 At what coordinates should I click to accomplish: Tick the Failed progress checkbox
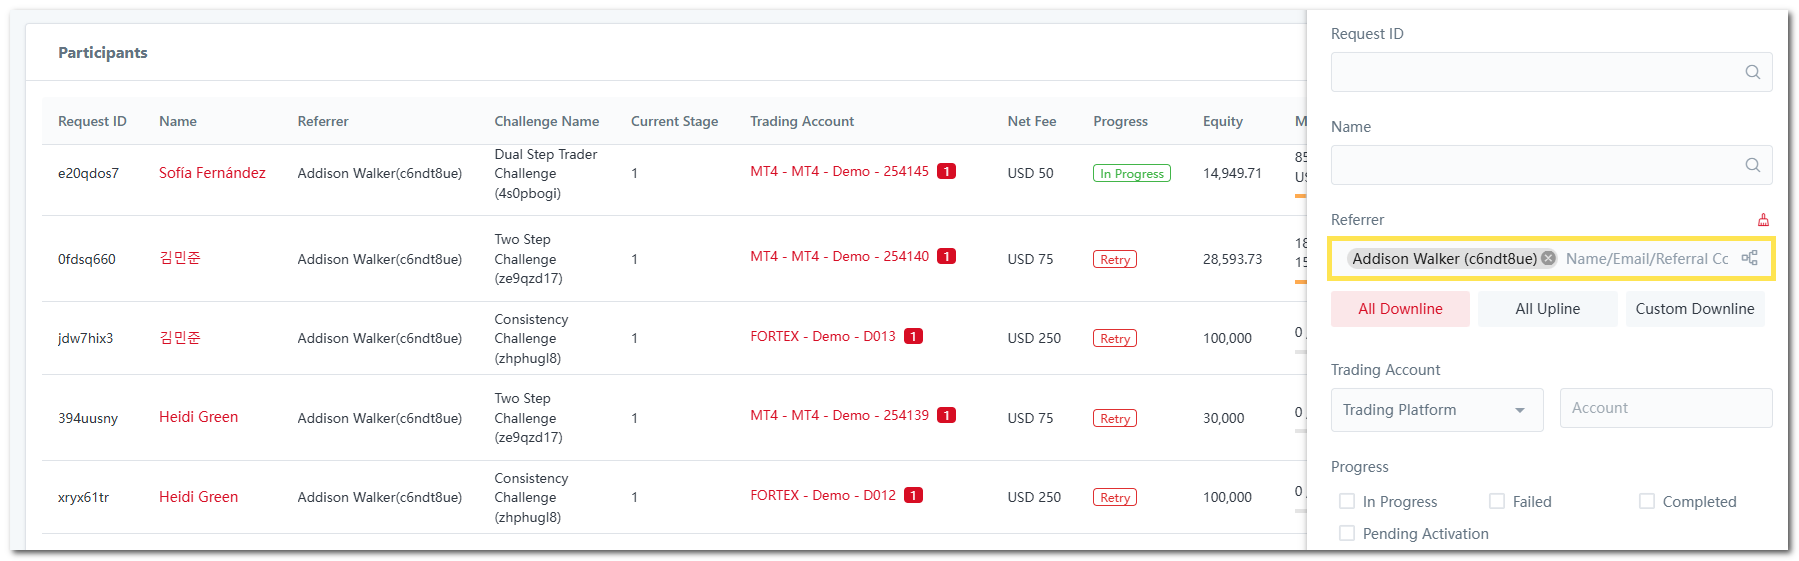[1497, 501]
